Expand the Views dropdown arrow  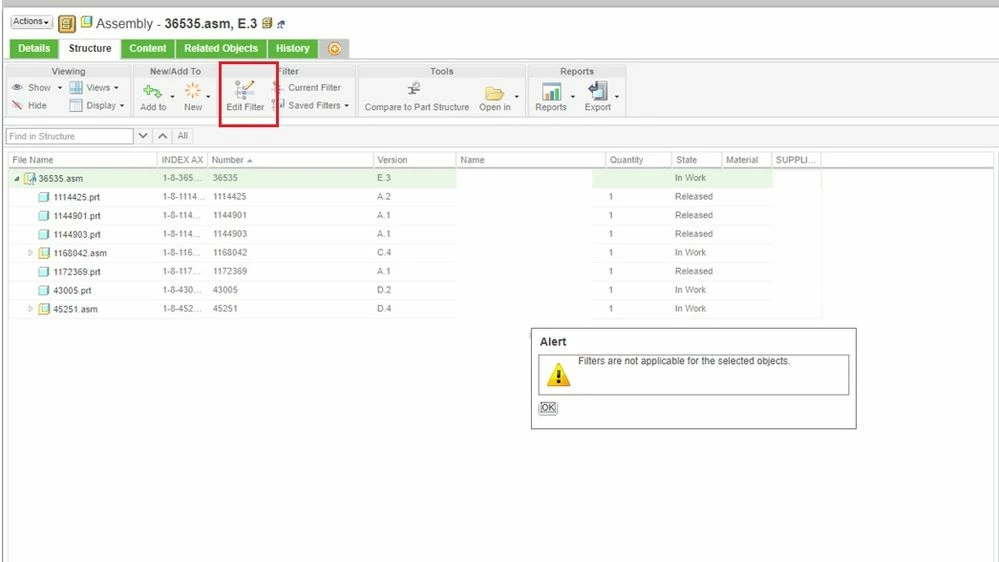(x=116, y=88)
